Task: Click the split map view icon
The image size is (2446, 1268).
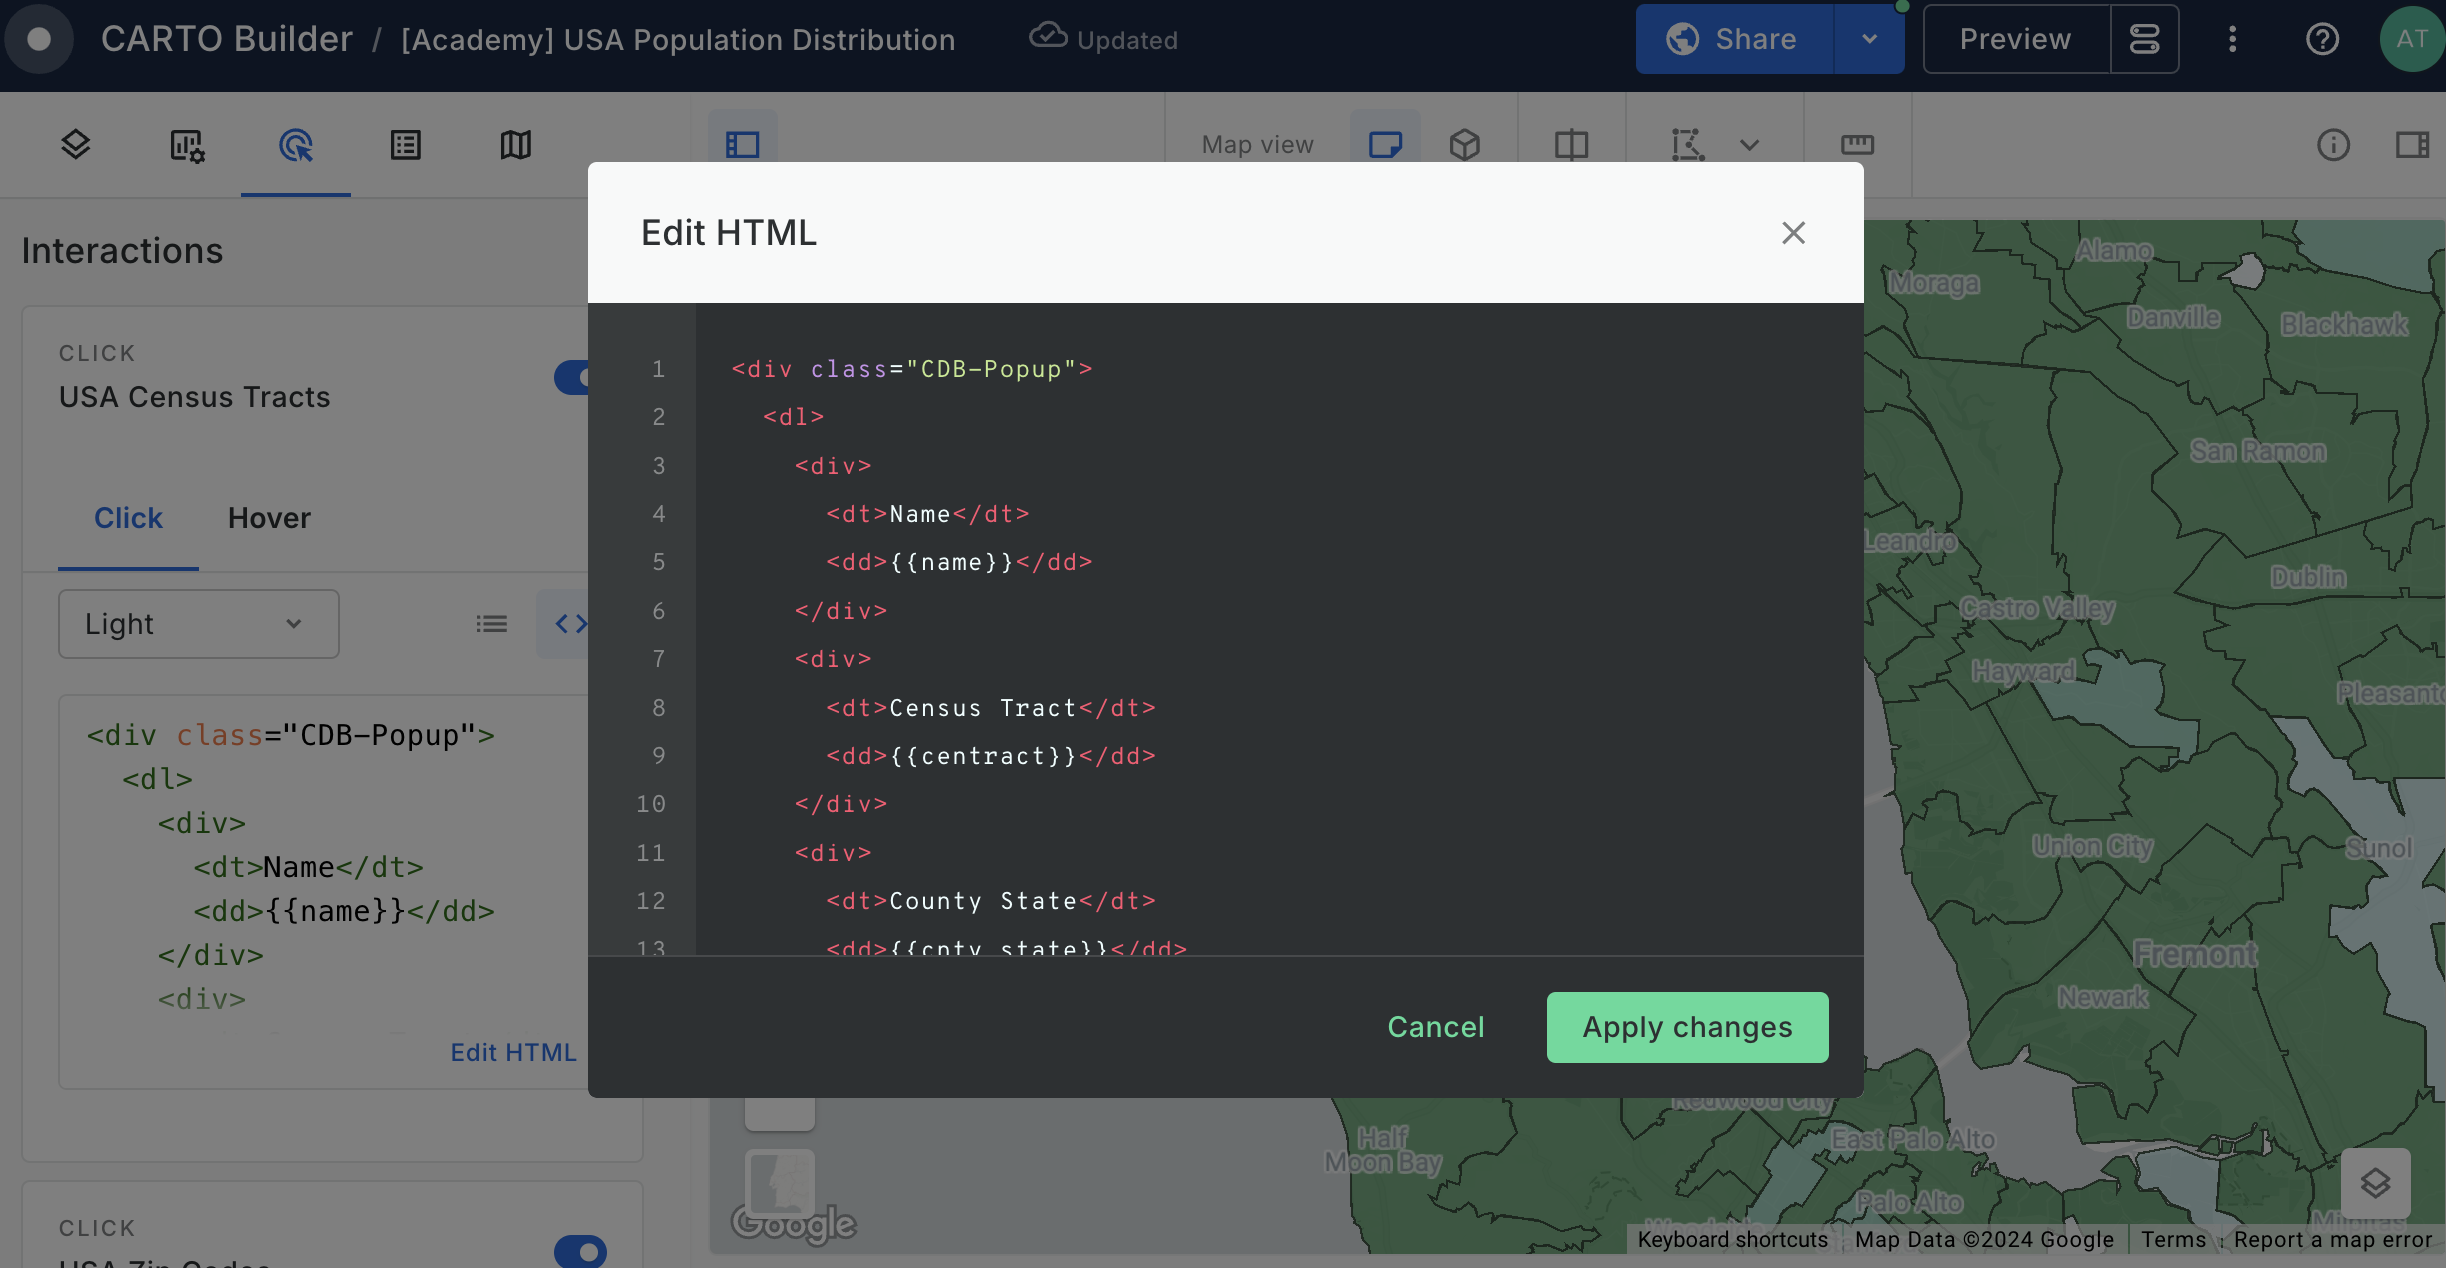Action: [1571, 145]
